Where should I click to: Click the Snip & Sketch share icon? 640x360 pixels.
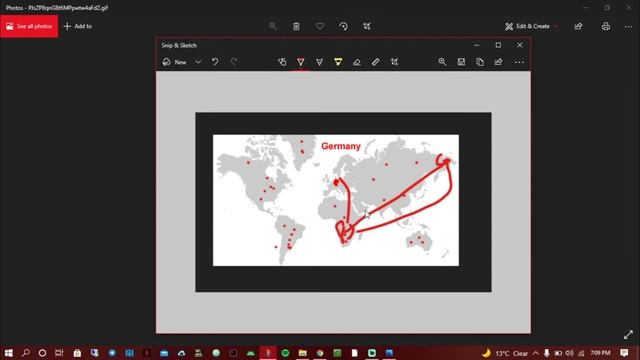pos(498,62)
